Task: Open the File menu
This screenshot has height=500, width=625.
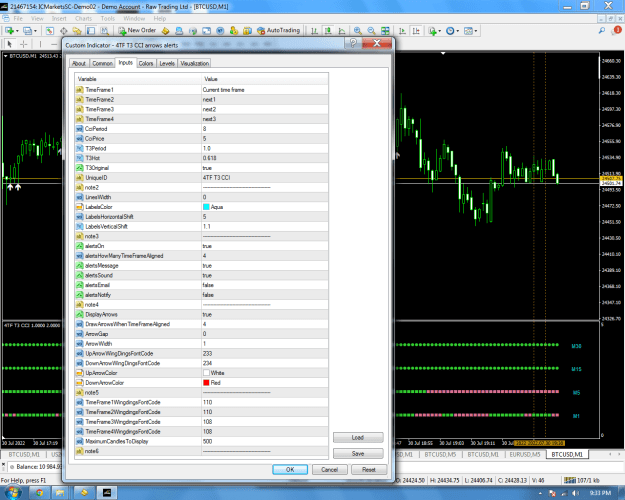Action: click(x=18, y=18)
